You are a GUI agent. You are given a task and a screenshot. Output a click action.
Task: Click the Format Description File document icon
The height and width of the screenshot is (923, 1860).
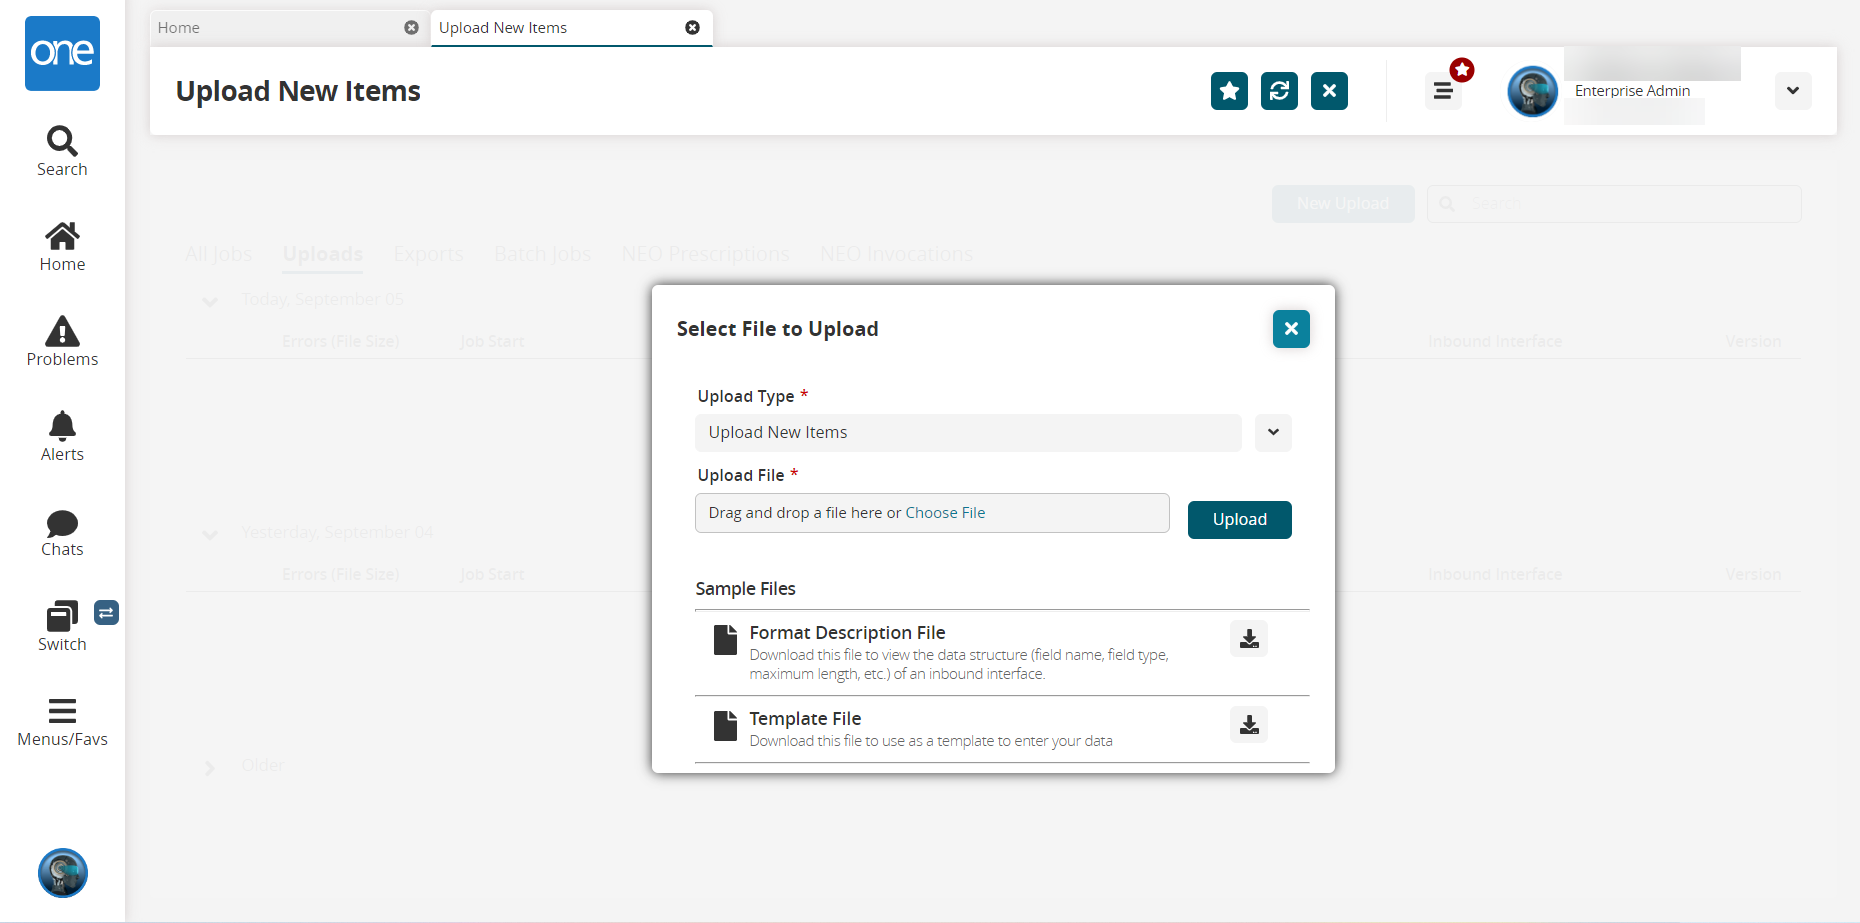coord(725,640)
